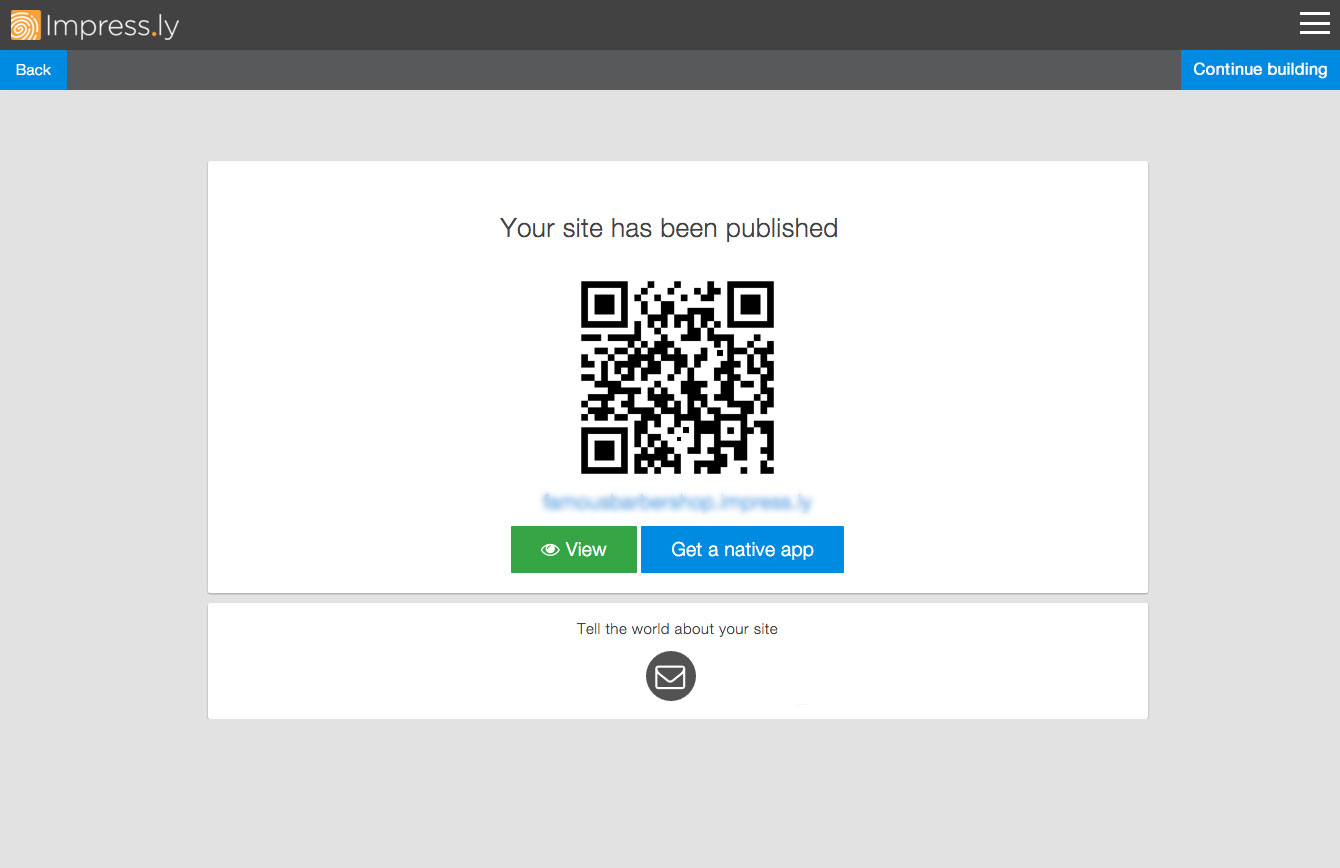Click the Continue building button
The image size is (1340, 868).
tap(1260, 70)
